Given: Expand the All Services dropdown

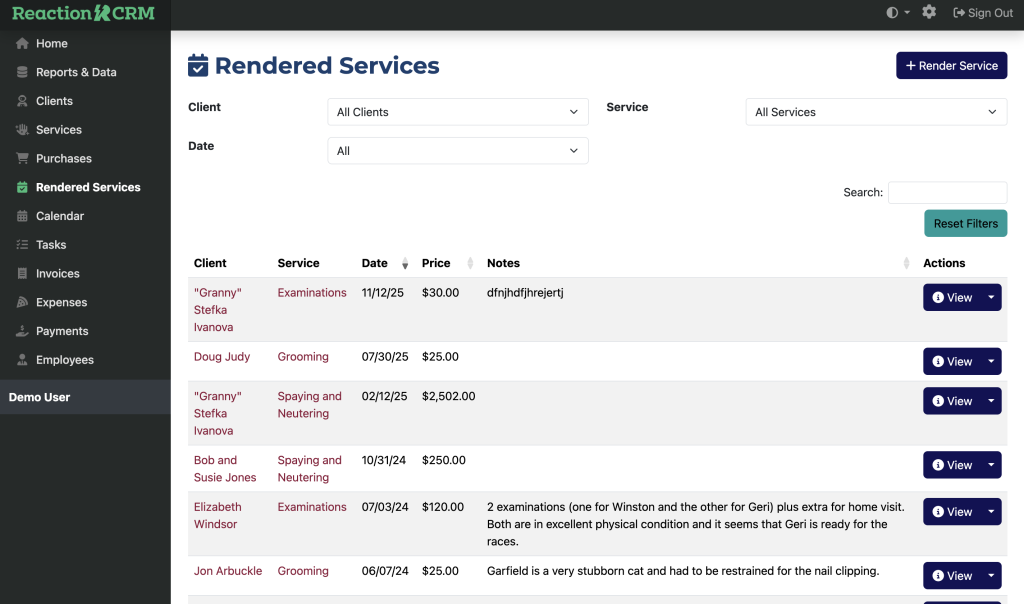Looking at the screenshot, I should click(x=876, y=112).
